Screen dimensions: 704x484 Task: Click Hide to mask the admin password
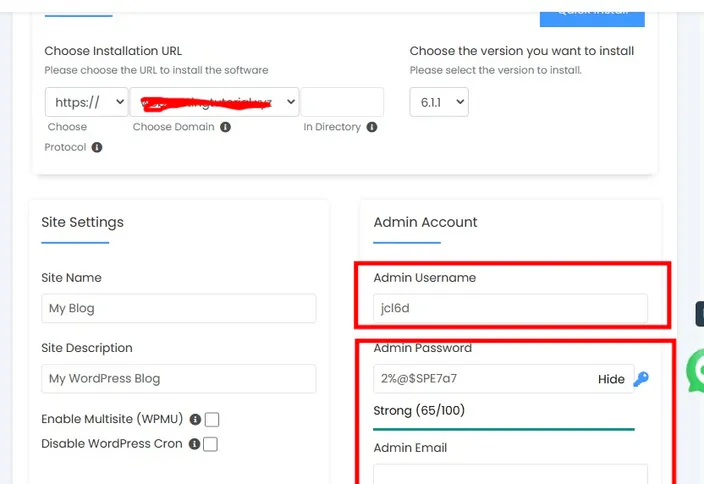[611, 379]
